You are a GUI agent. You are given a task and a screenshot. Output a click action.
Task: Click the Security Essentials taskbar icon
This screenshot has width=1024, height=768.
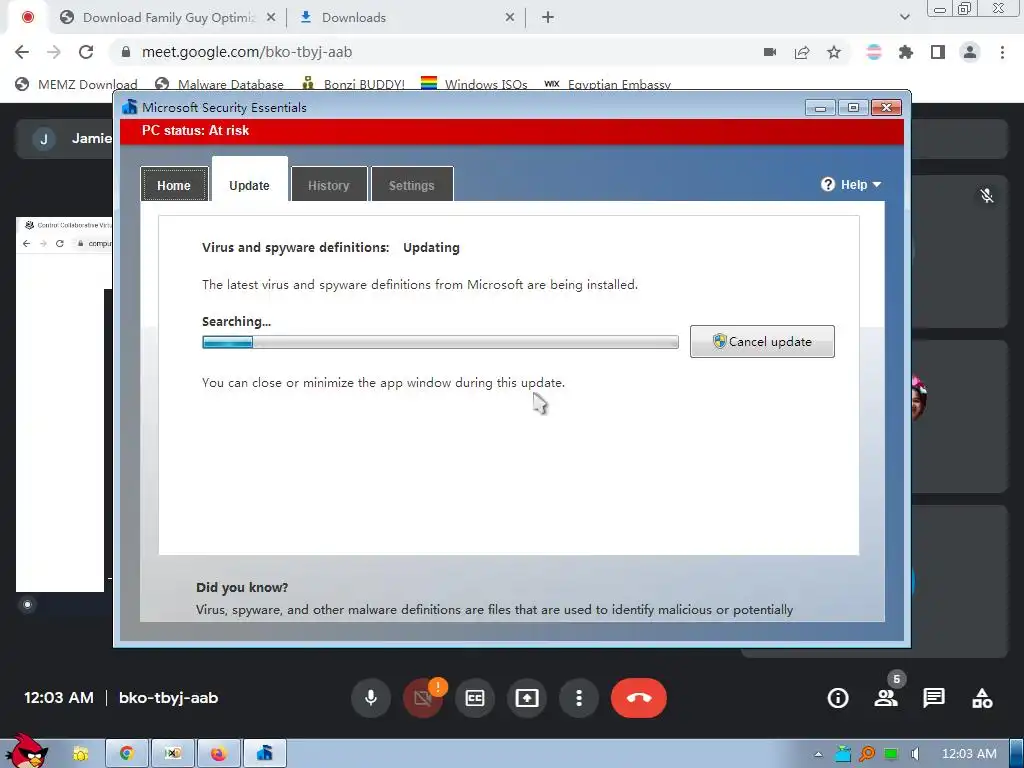(x=264, y=754)
